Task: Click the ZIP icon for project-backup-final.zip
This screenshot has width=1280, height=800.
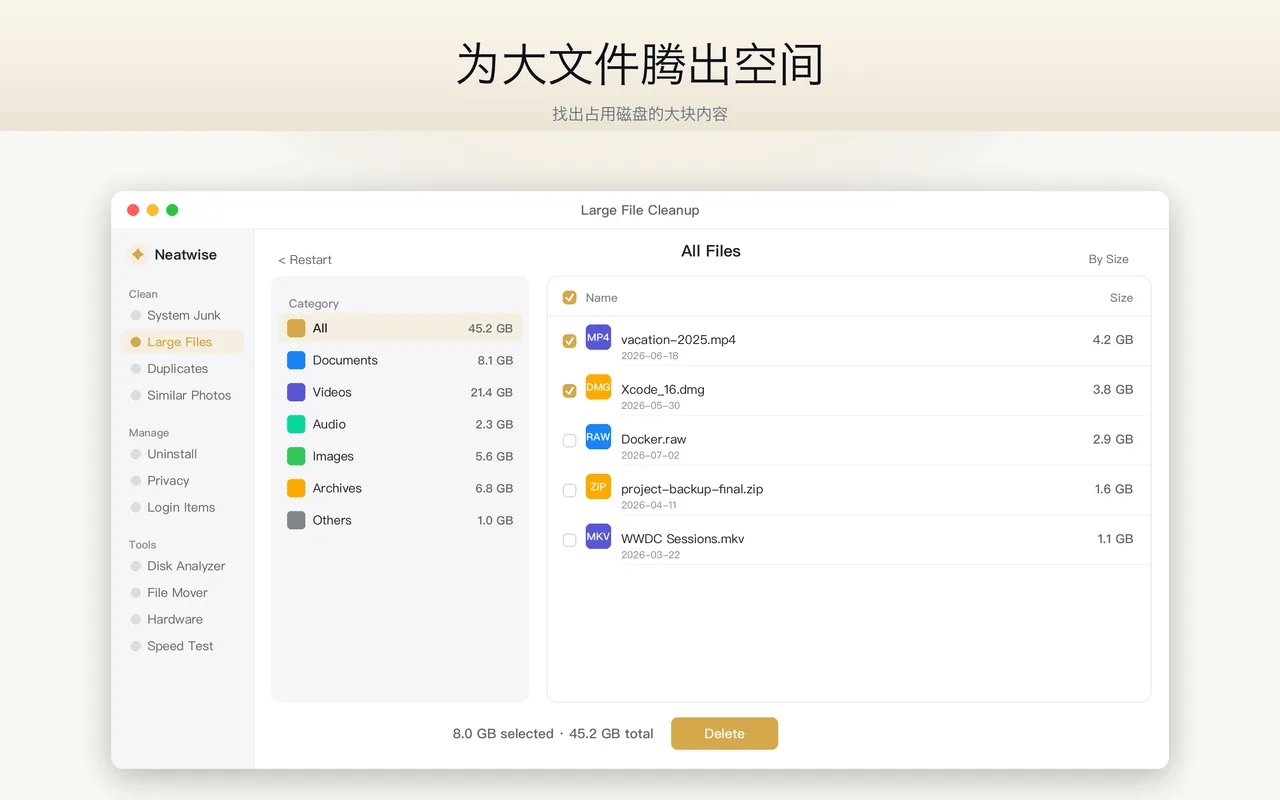Action: [598, 487]
